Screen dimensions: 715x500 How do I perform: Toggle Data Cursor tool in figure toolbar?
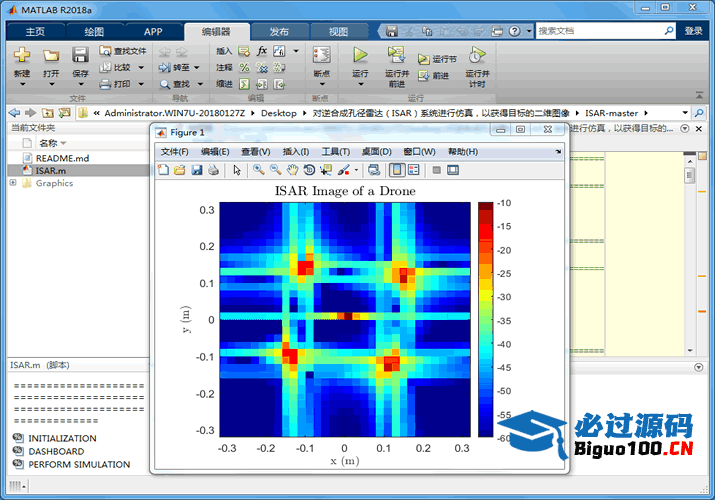tap(326, 170)
